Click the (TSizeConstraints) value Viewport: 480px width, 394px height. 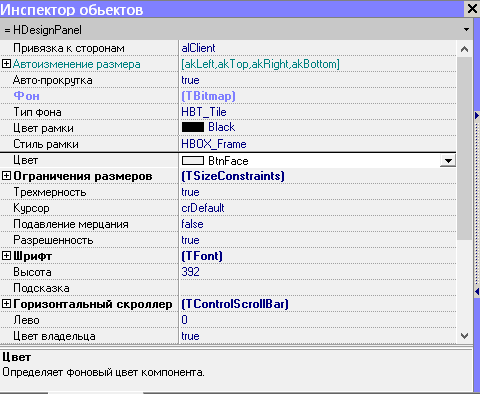233,176
